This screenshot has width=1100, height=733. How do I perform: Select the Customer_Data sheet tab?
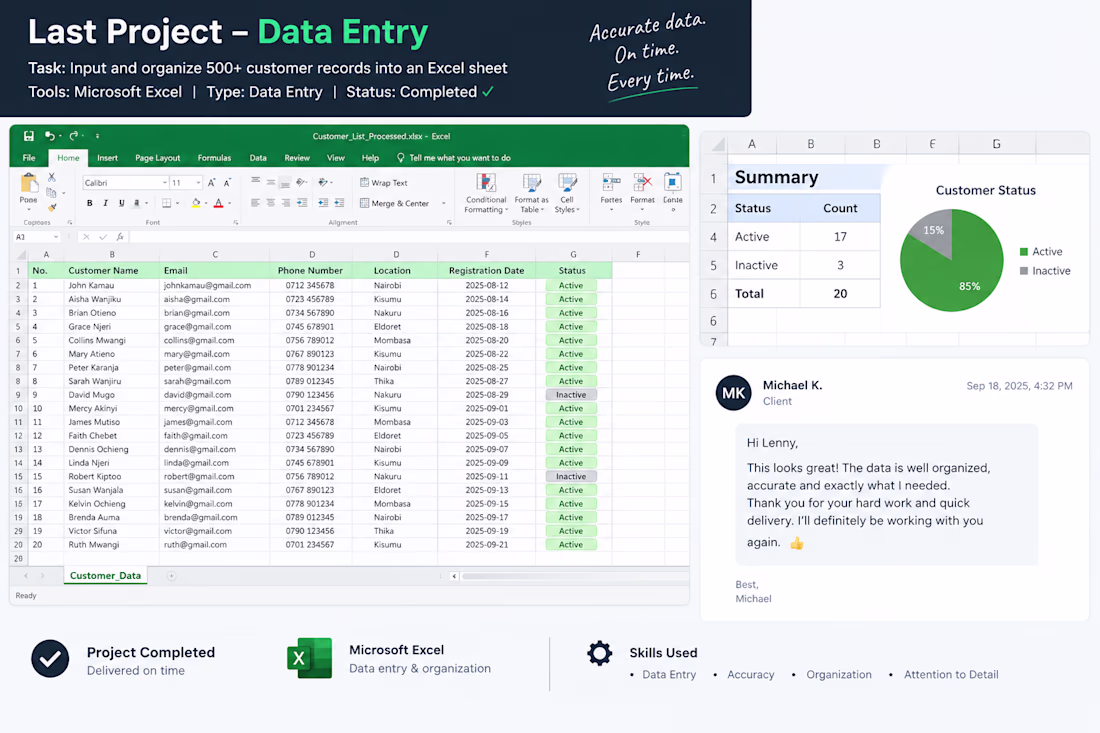[105, 576]
